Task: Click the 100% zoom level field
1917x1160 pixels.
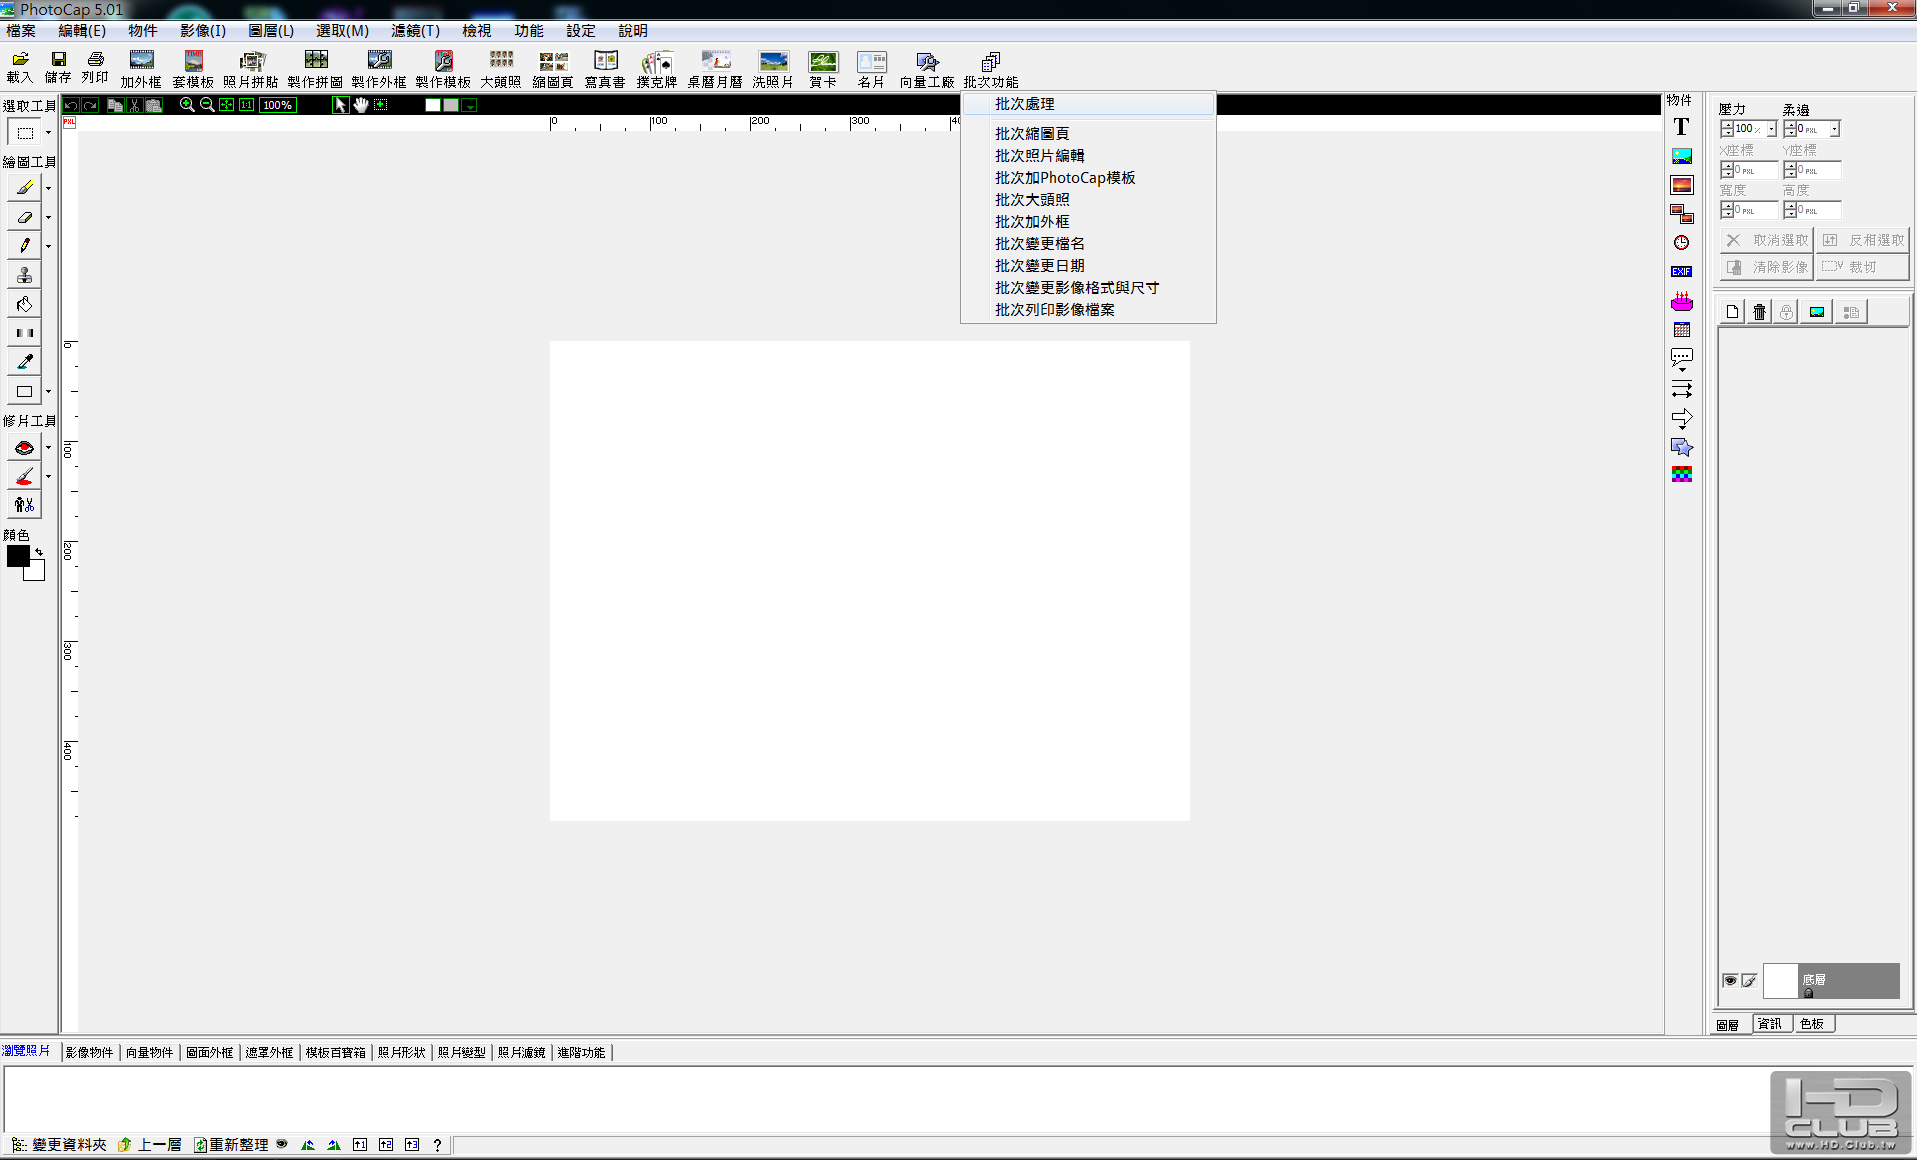Action: [x=278, y=105]
